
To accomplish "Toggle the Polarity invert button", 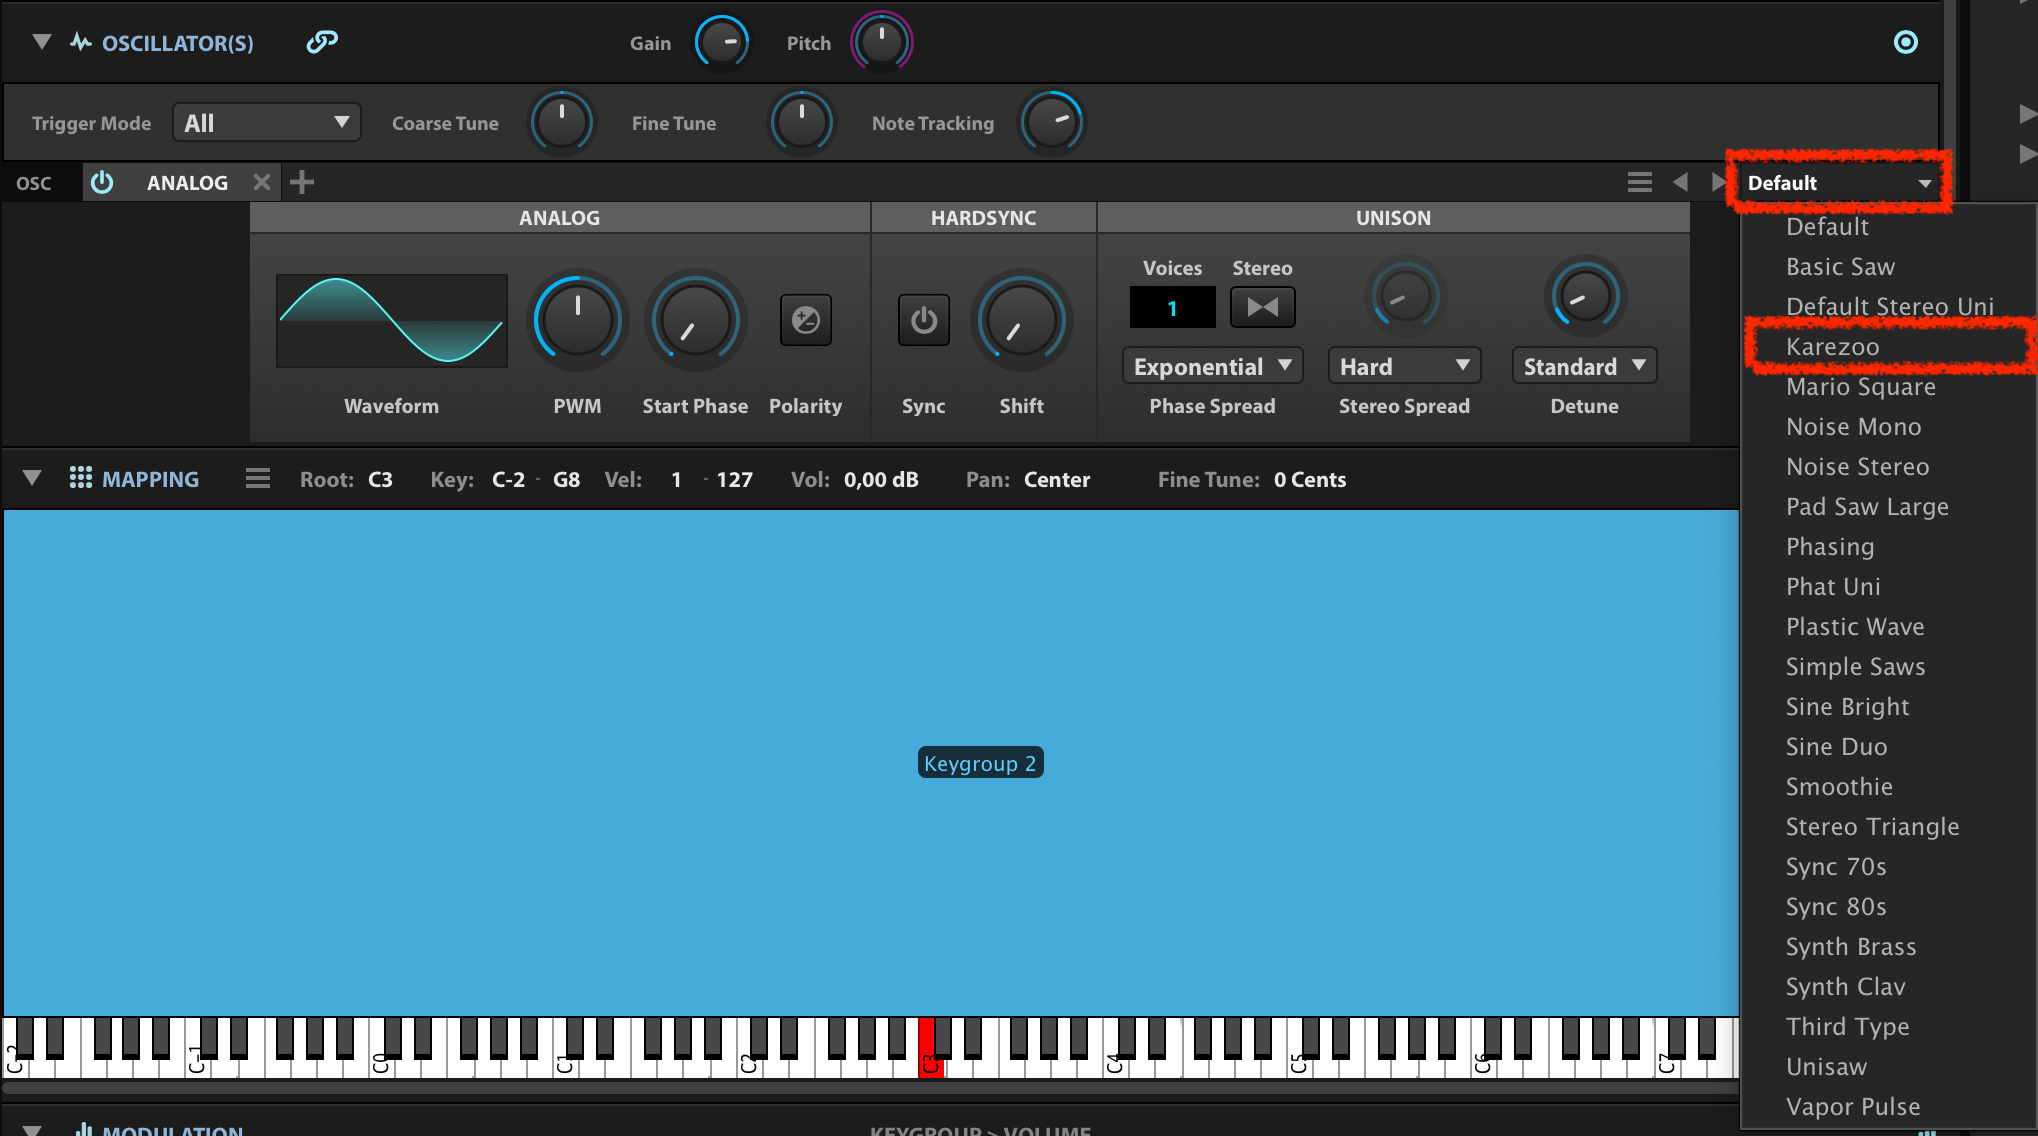I will coord(805,320).
